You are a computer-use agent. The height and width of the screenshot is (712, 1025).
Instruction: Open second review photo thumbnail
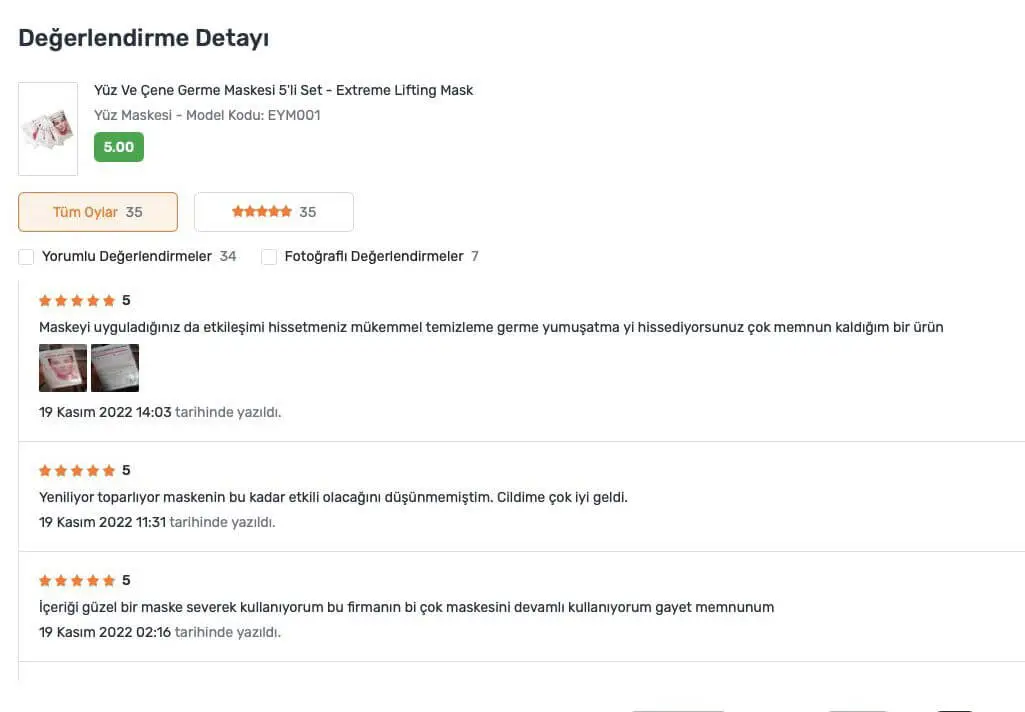coord(115,368)
